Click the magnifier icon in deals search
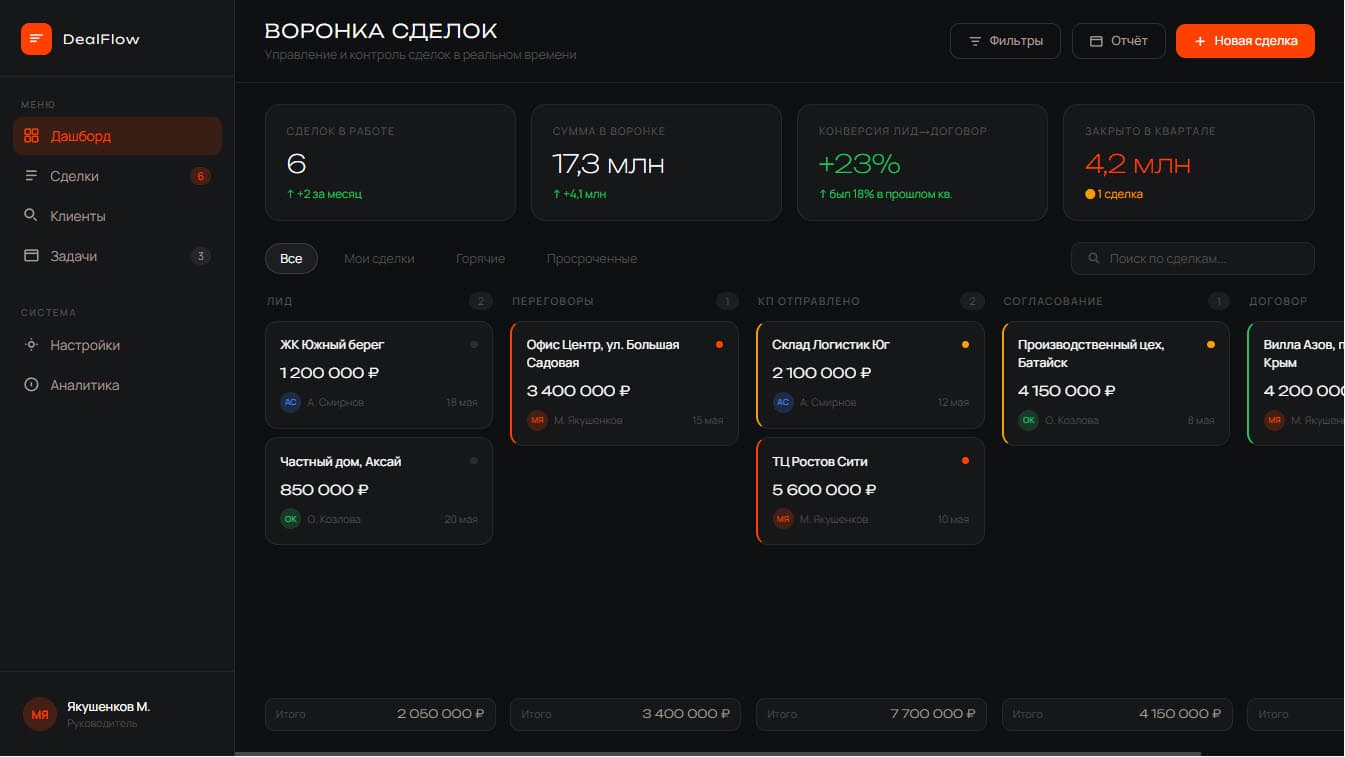Image resolution: width=1345 pixels, height=757 pixels. 1093,259
